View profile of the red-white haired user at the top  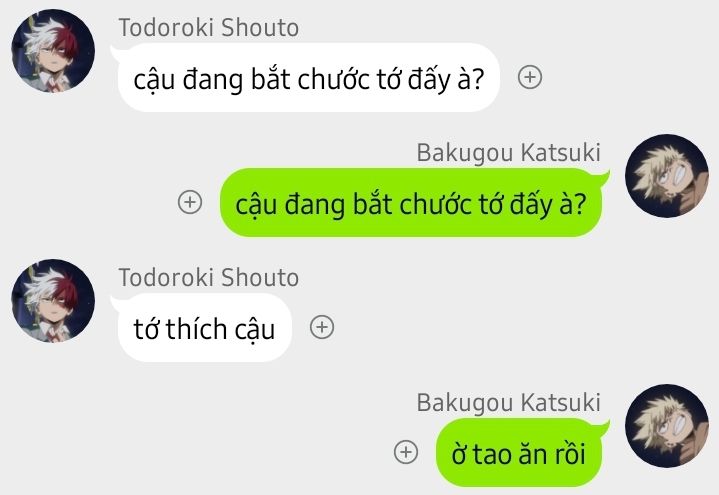pyautogui.click(x=53, y=51)
